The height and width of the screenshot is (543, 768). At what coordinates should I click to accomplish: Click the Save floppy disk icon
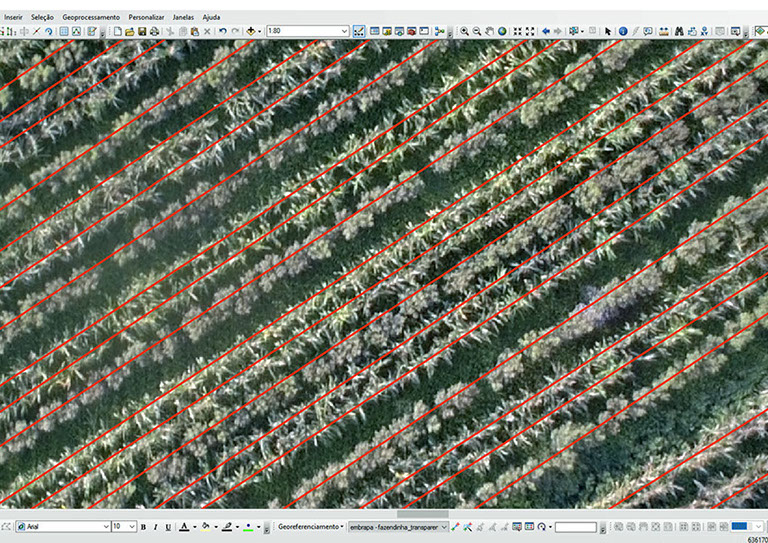[x=142, y=32]
